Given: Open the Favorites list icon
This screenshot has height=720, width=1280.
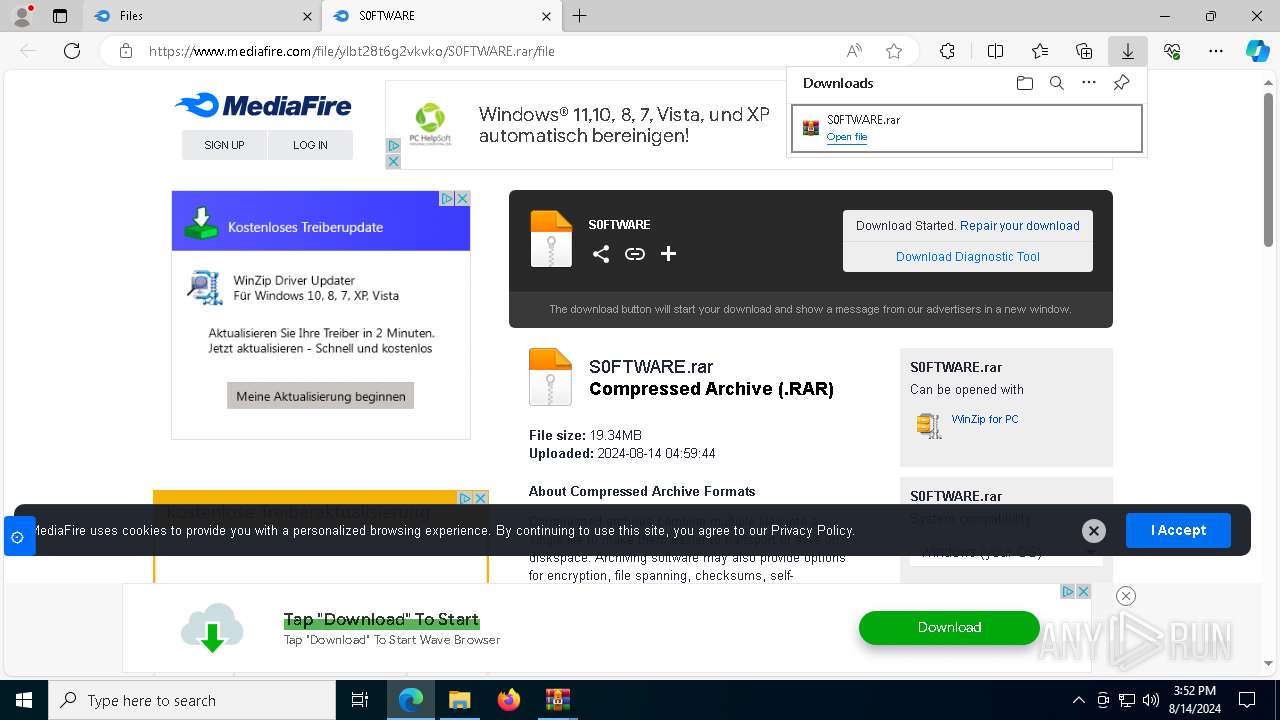Looking at the screenshot, I should click(1040, 51).
